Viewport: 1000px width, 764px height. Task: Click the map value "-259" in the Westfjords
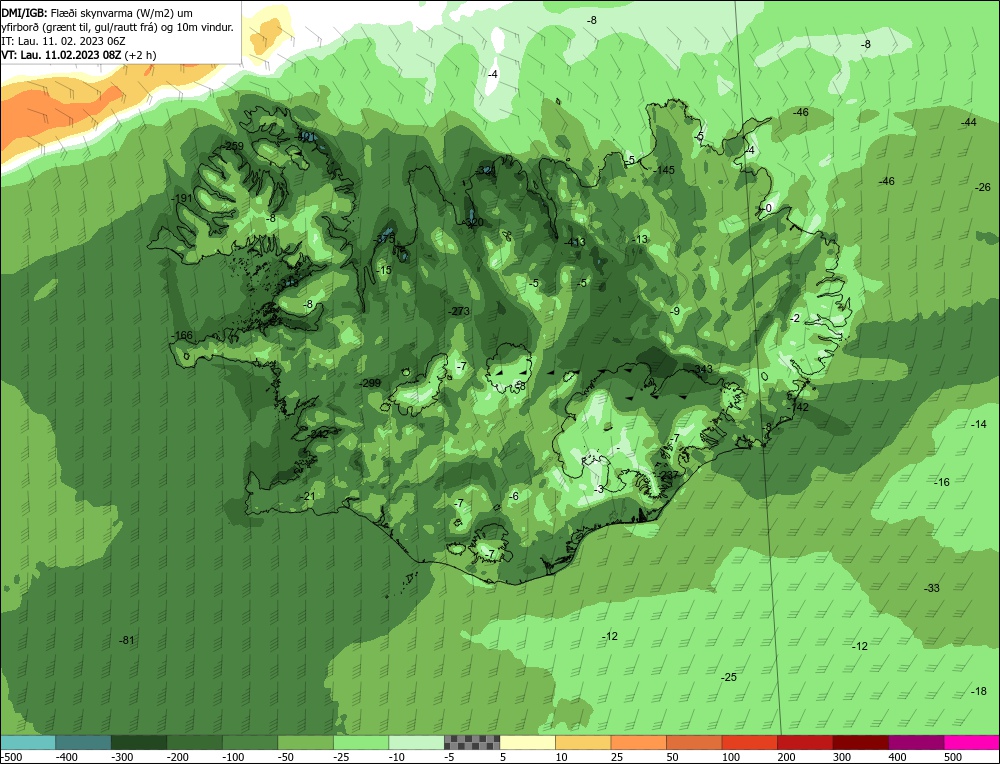(234, 146)
